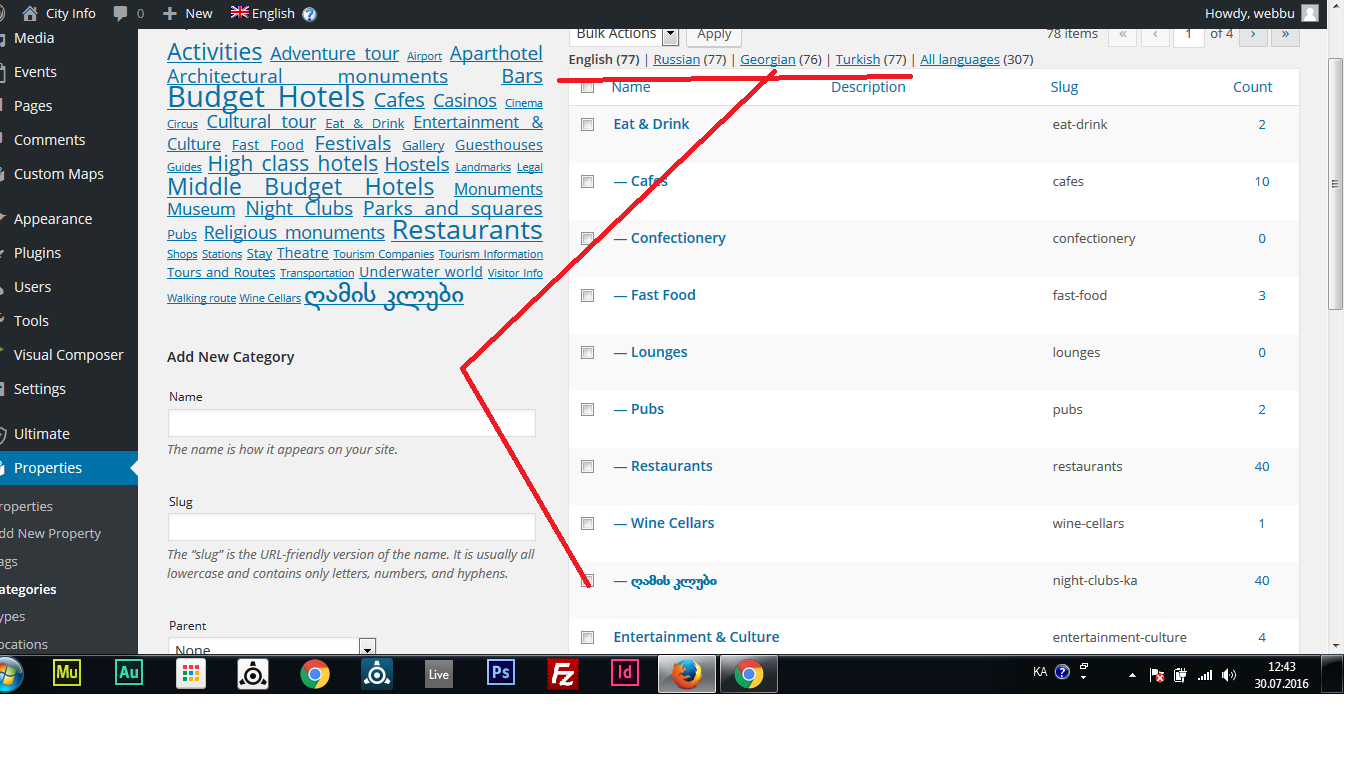Launch FileZilla from the taskbar
1366x768 pixels.
coord(563,674)
